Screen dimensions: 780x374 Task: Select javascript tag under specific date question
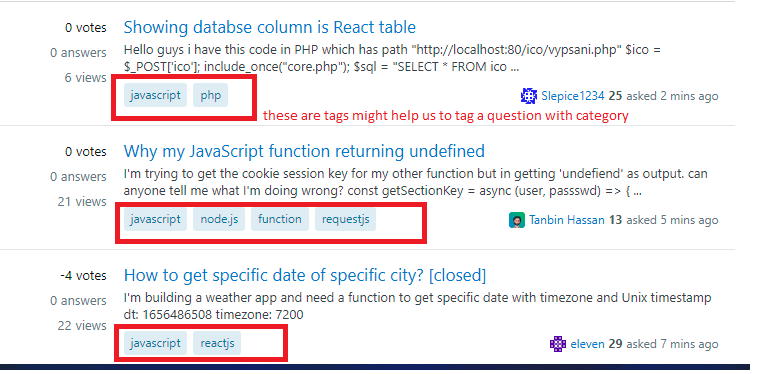click(156, 343)
